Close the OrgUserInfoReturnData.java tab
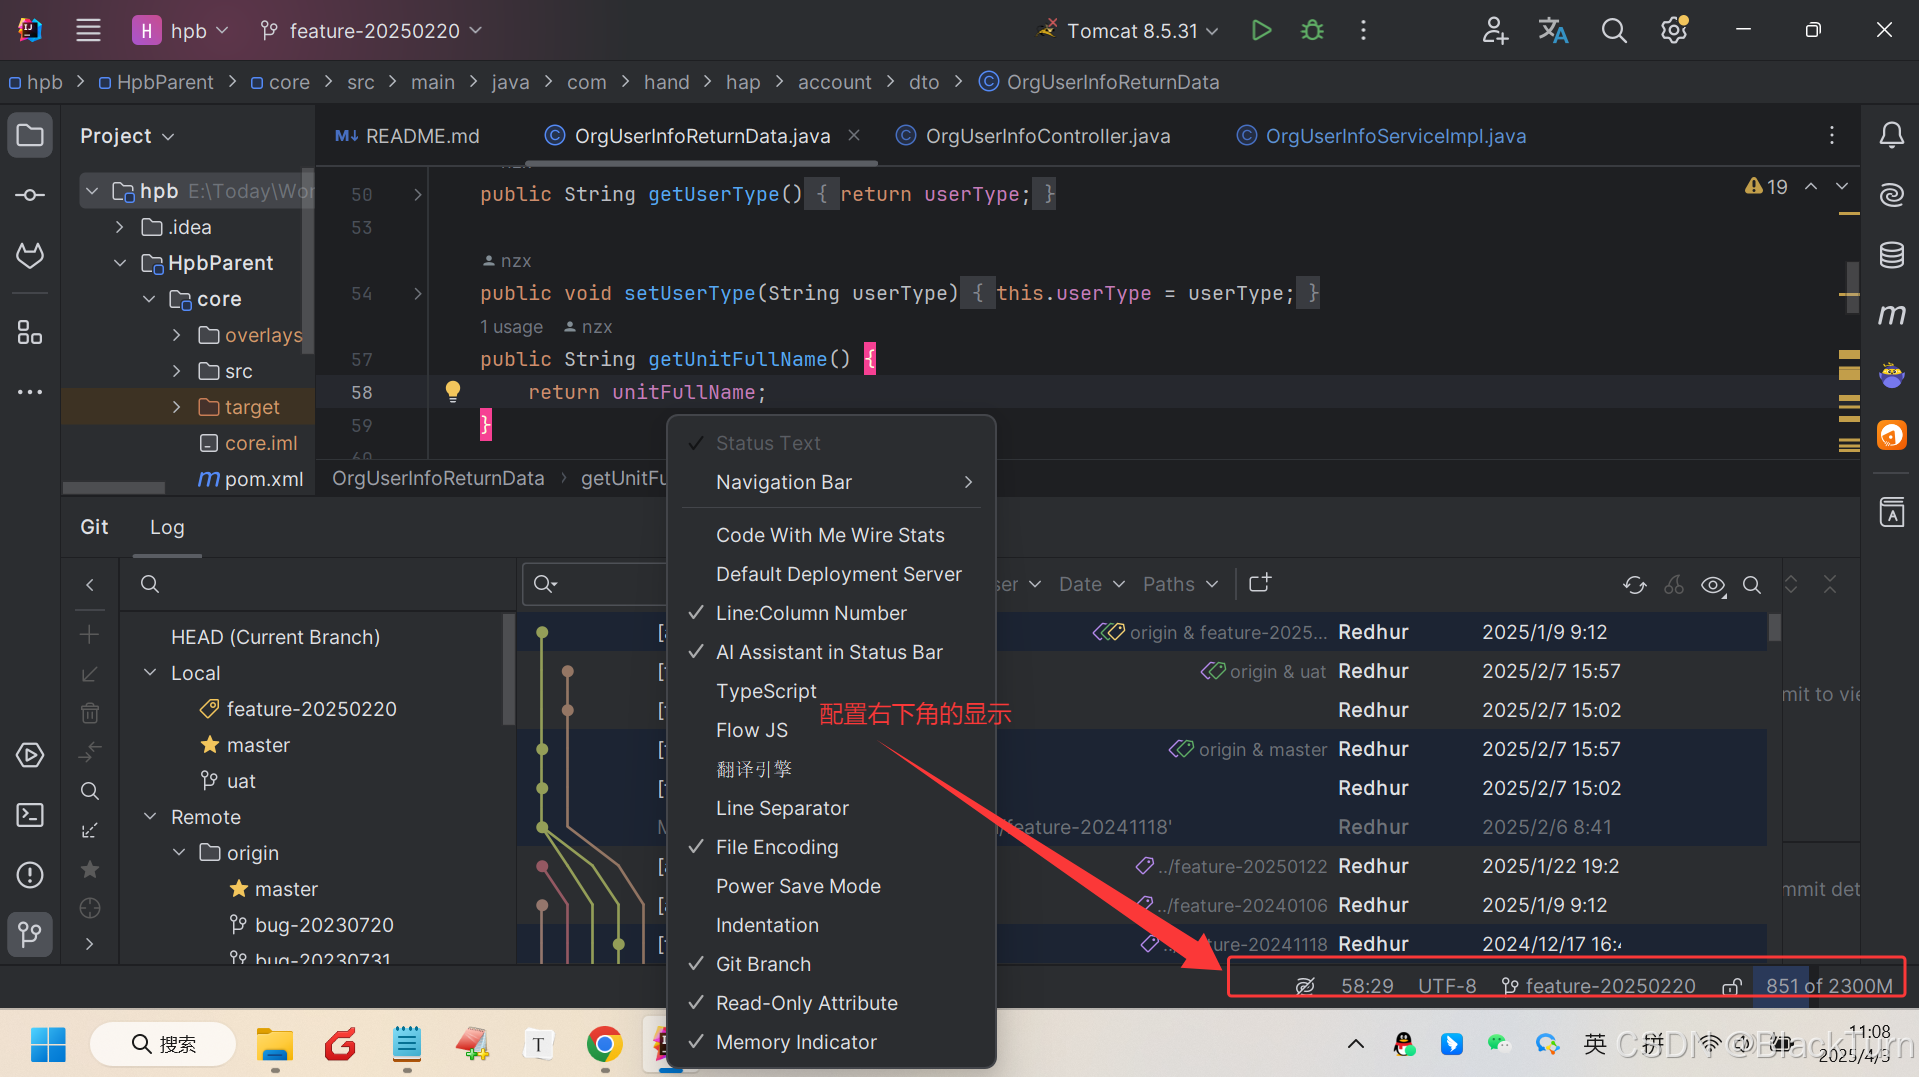 pyautogui.click(x=854, y=135)
